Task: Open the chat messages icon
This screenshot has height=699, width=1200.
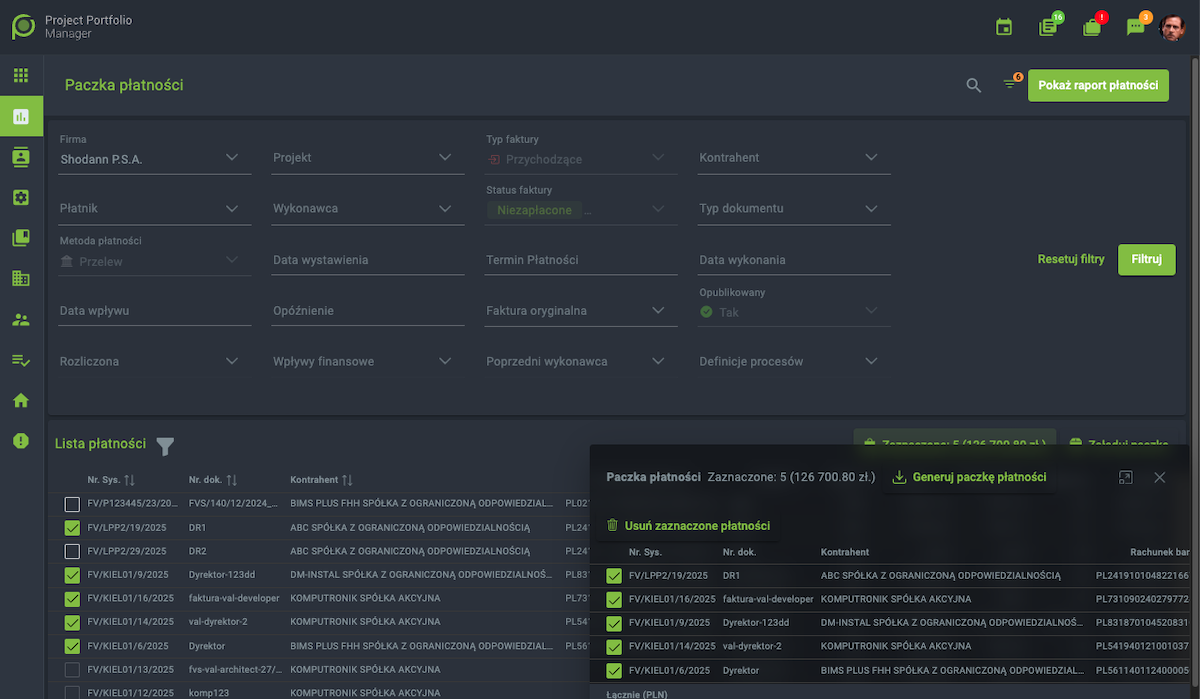Action: pos(1135,27)
